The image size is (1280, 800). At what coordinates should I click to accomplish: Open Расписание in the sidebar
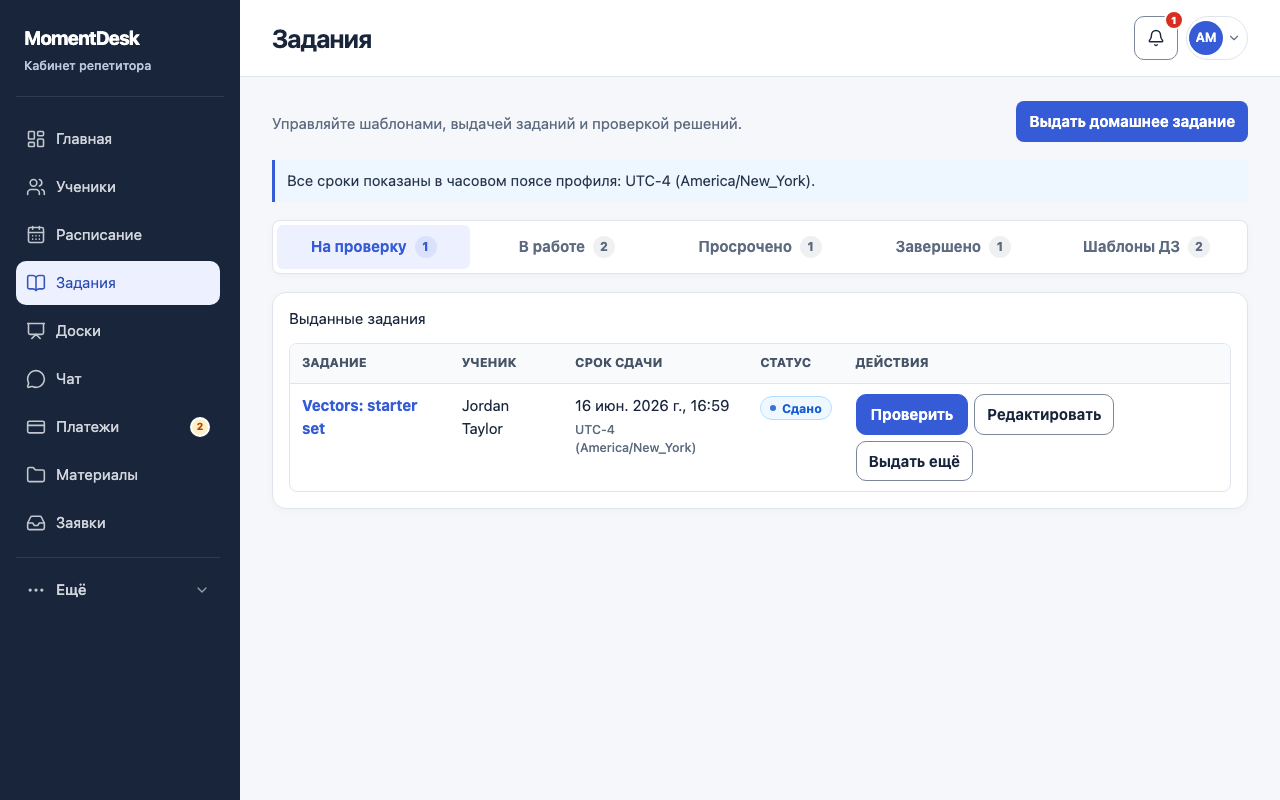click(x=118, y=235)
